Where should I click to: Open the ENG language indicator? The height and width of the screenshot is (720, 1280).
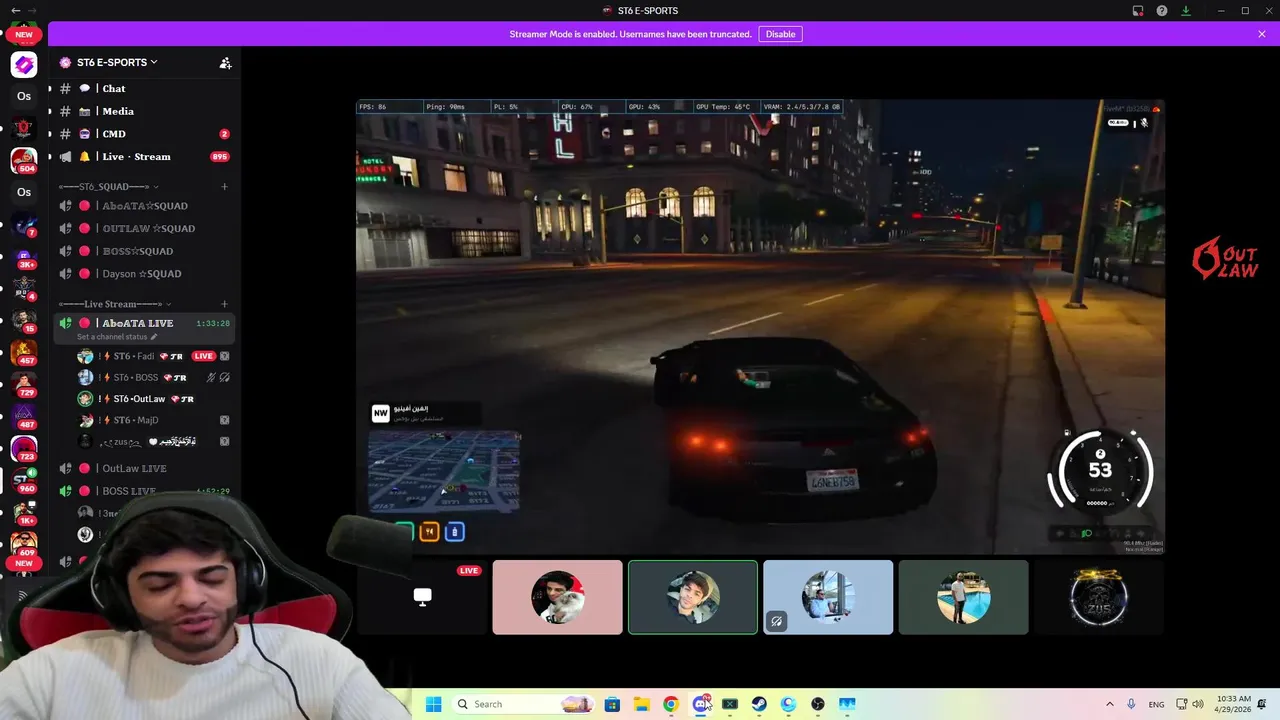pos(1156,704)
